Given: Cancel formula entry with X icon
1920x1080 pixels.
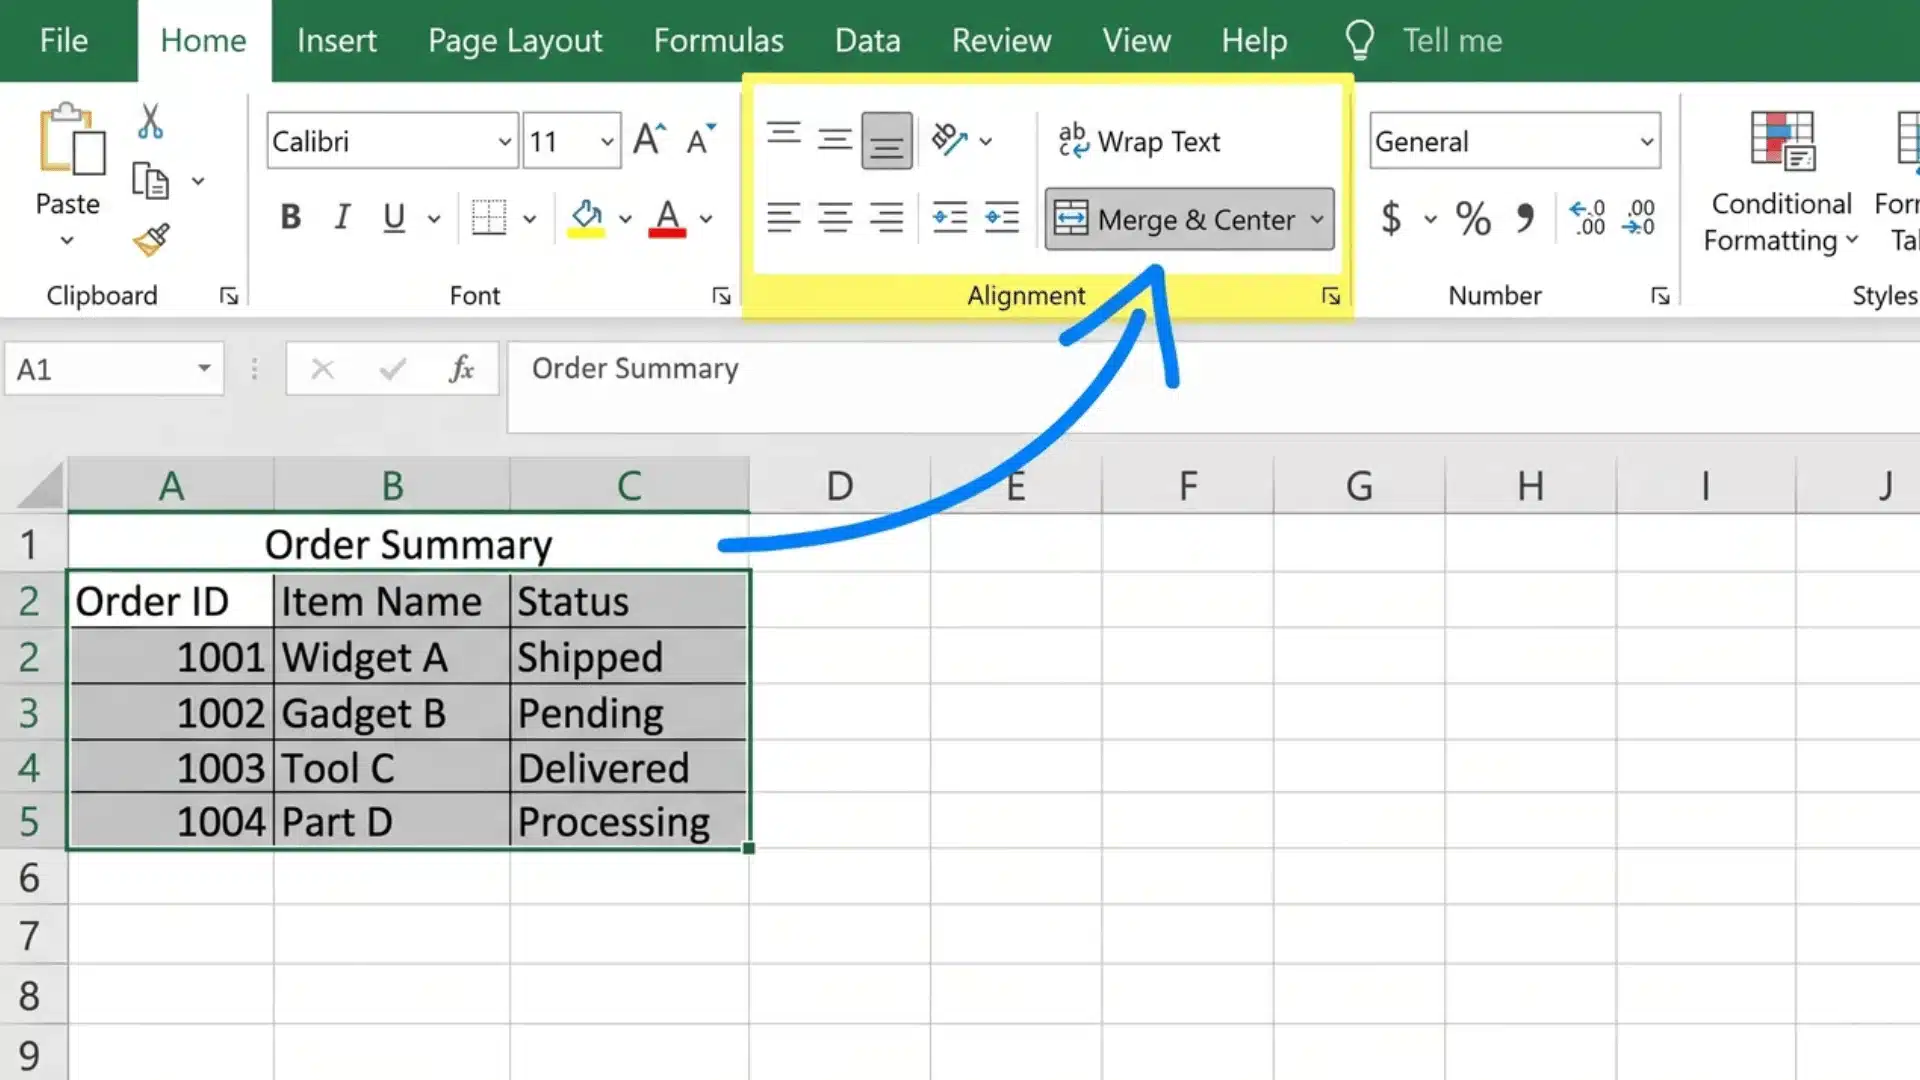Looking at the screenshot, I should click(322, 369).
